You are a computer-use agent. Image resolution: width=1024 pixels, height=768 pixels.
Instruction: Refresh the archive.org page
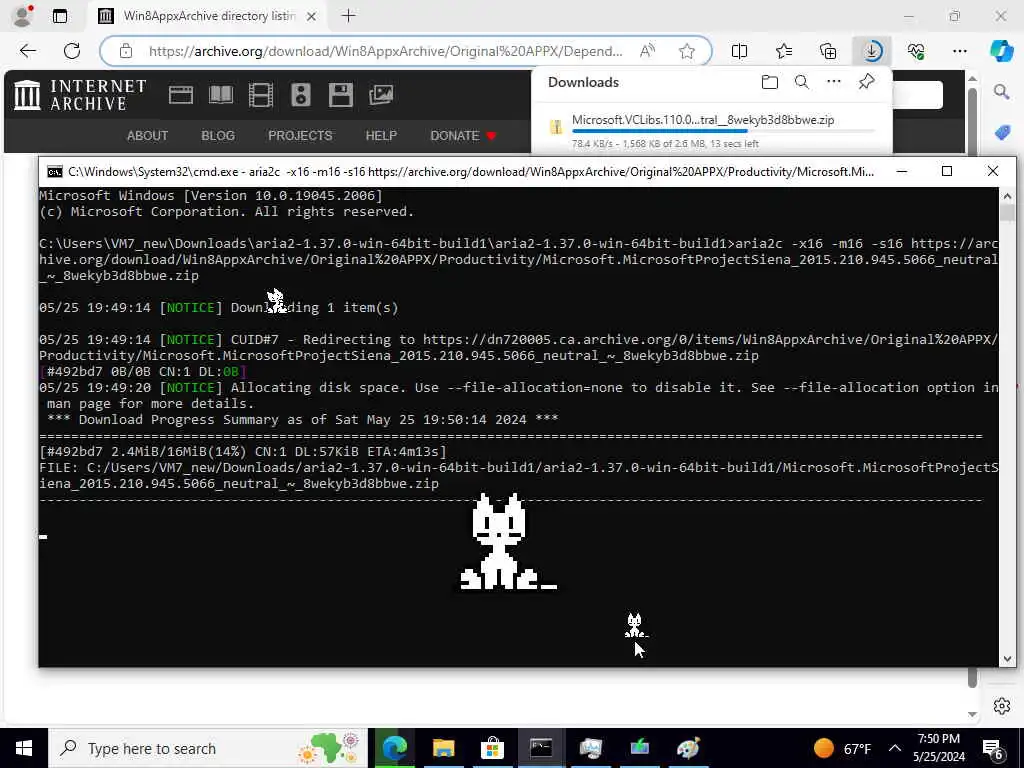[x=72, y=51]
